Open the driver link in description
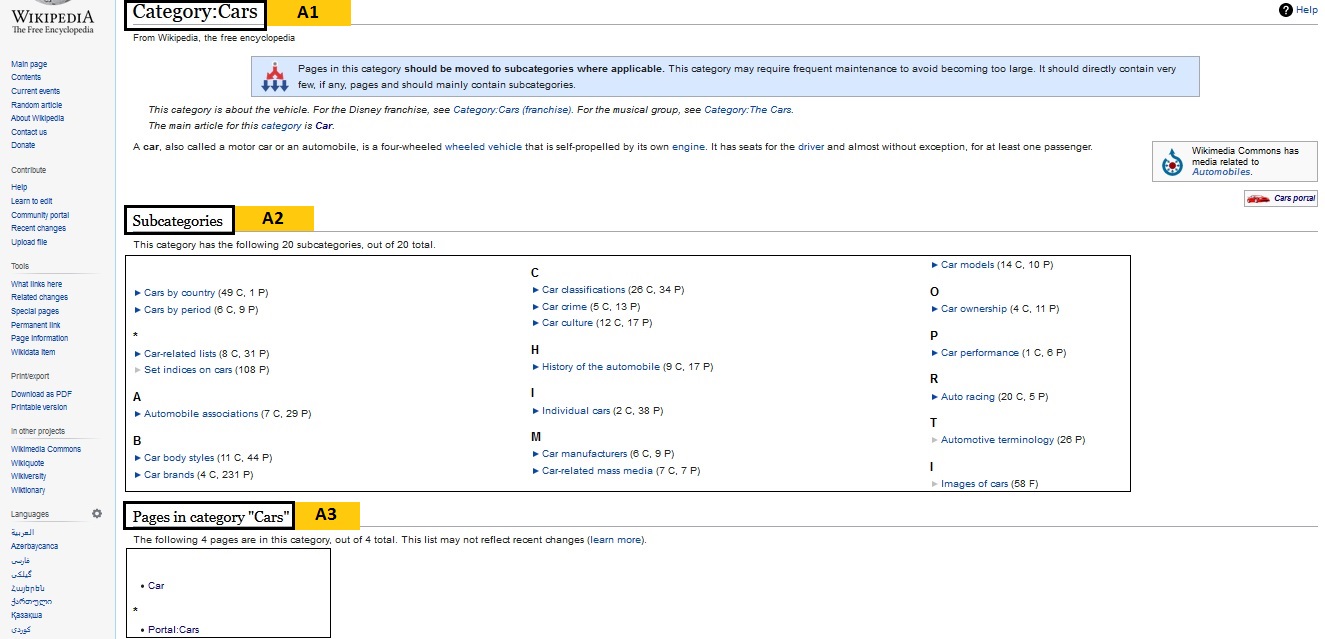This screenshot has height=639, width=1325. (x=811, y=147)
